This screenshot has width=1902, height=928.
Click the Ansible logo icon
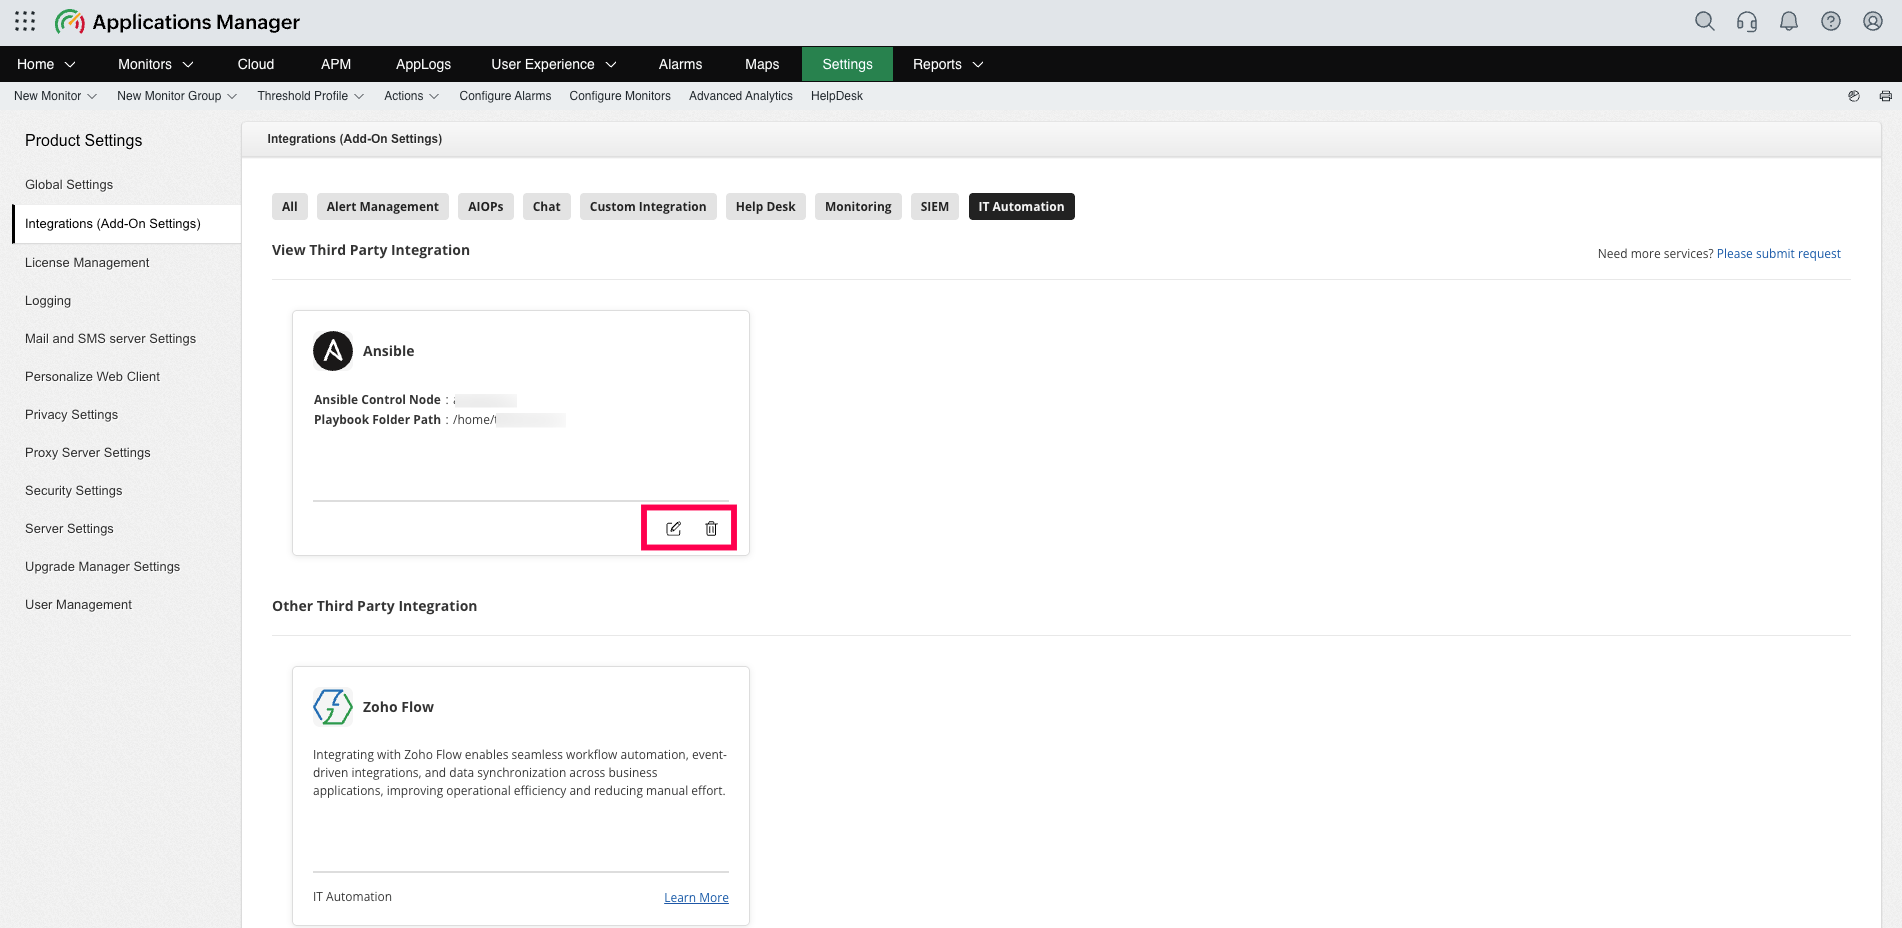click(333, 351)
